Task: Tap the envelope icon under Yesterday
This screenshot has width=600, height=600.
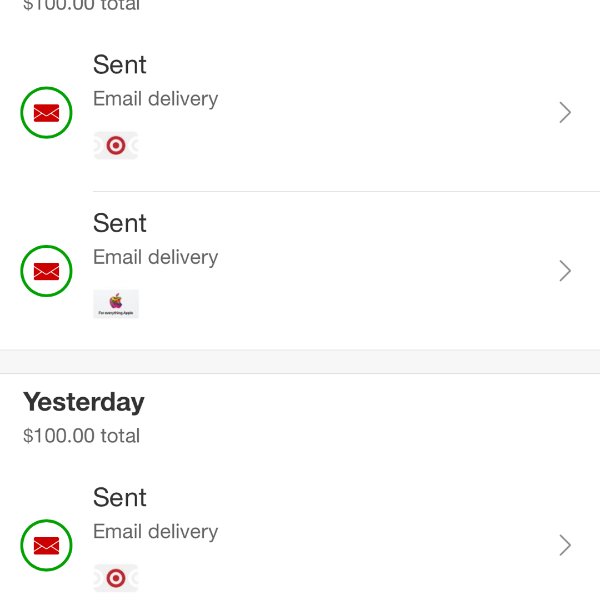Action: (46, 545)
